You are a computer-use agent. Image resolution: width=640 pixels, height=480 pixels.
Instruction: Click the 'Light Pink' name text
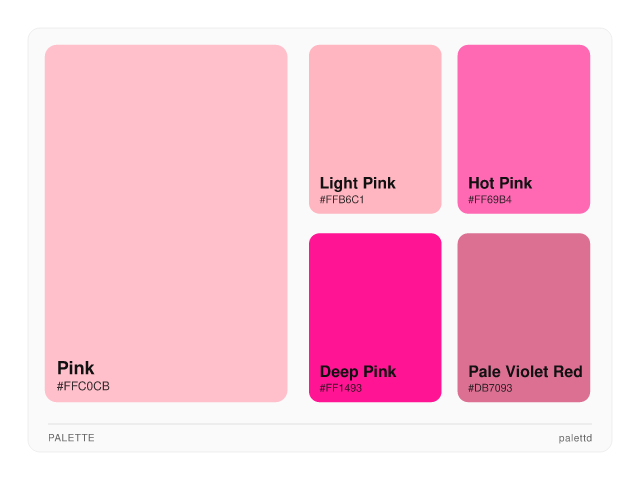point(358,183)
